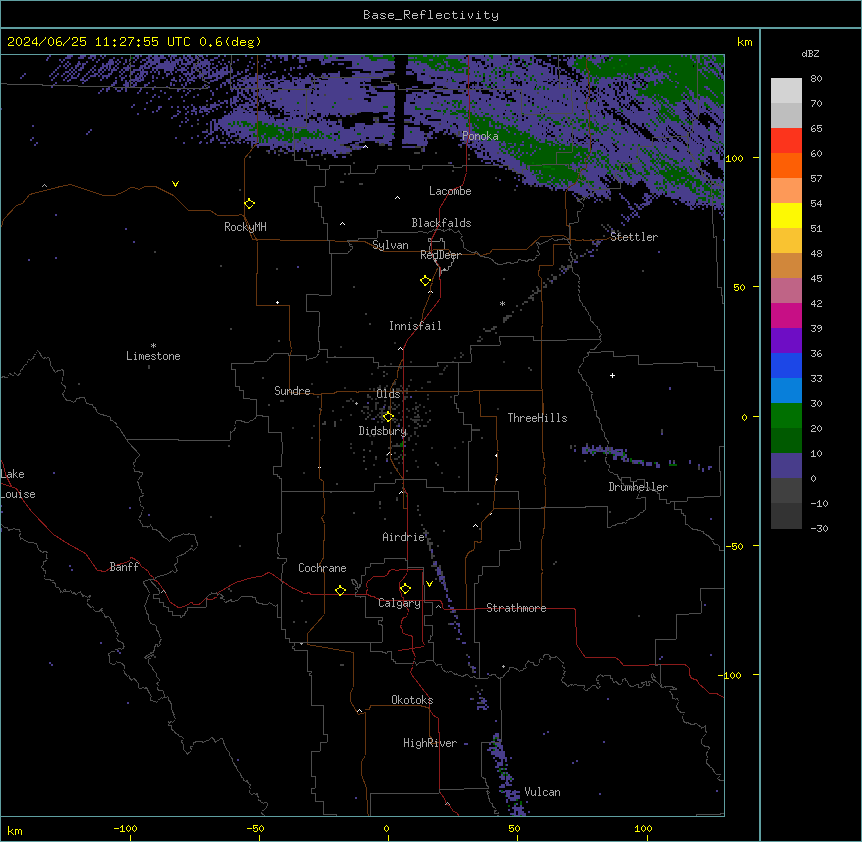Click the yellow diamond marker above Calgary label
The image size is (862, 842).
405,589
